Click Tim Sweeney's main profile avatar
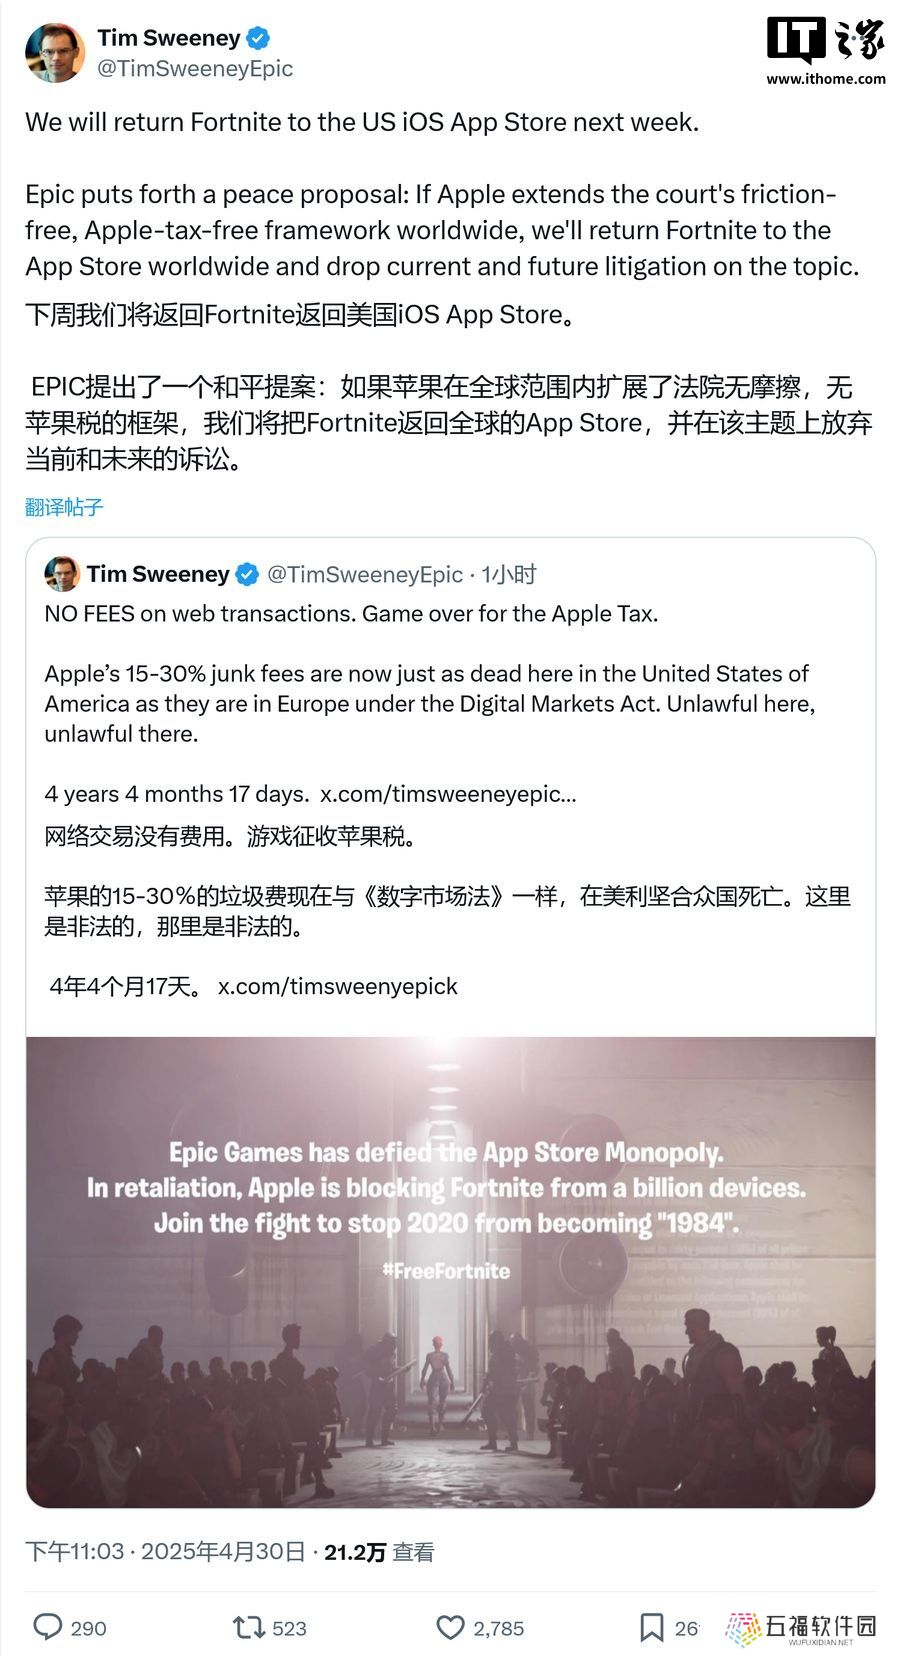The height and width of the screenshot is (1656, 900). pyautogui.click(x=55, y=53)
